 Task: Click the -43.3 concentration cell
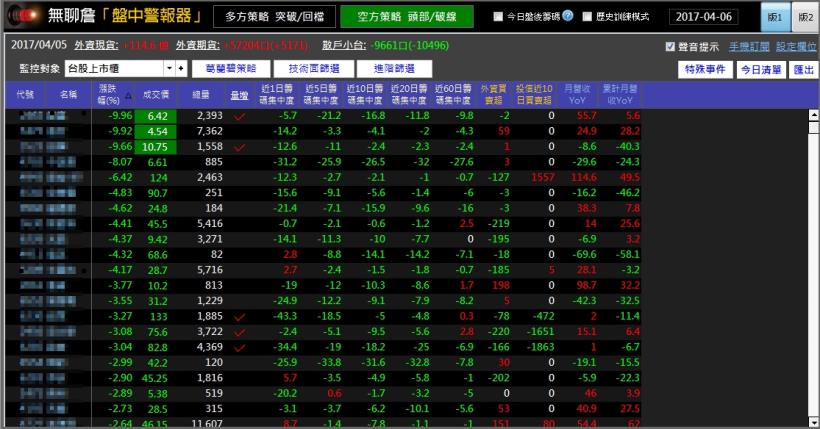point(285,317)
